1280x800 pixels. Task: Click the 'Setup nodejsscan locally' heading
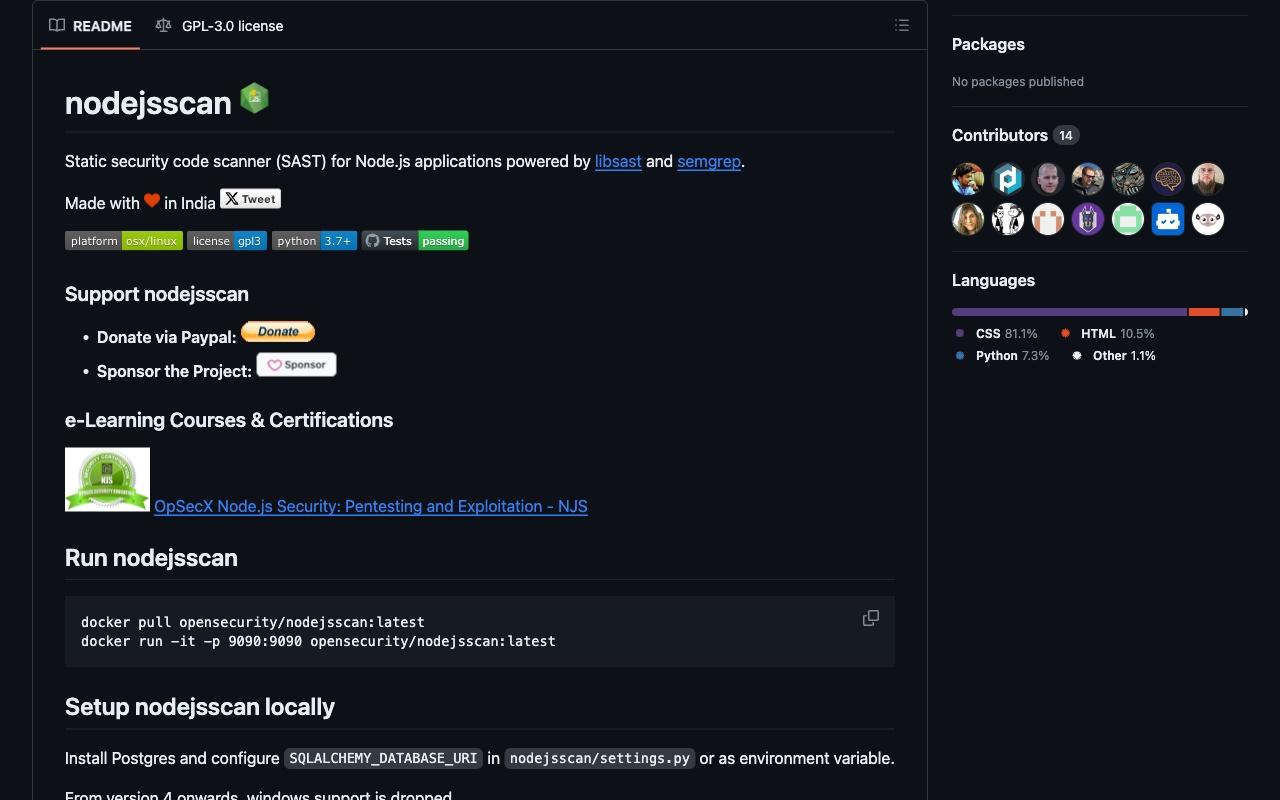pos(200,707)
